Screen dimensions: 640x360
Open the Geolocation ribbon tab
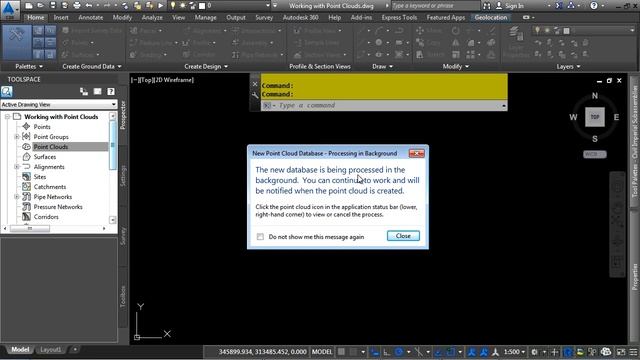coord(491,18)
